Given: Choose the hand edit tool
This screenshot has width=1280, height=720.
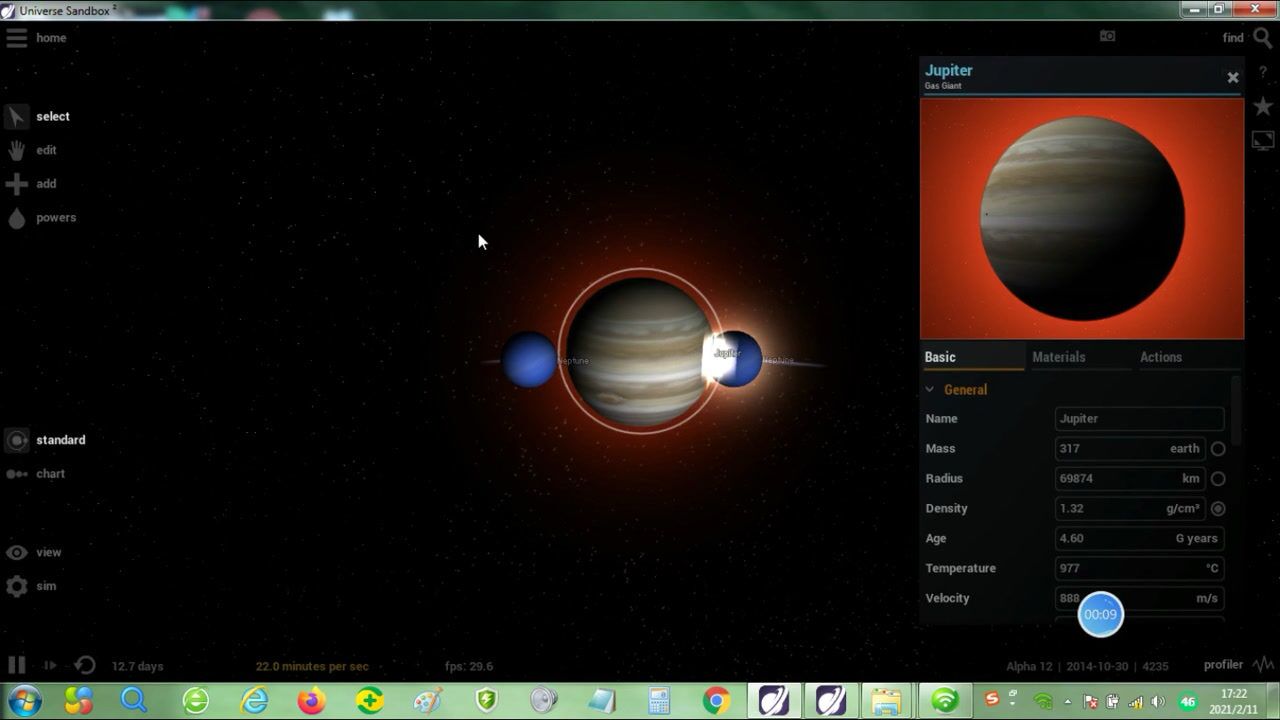Looking at the screenshot, I should 16,150.
